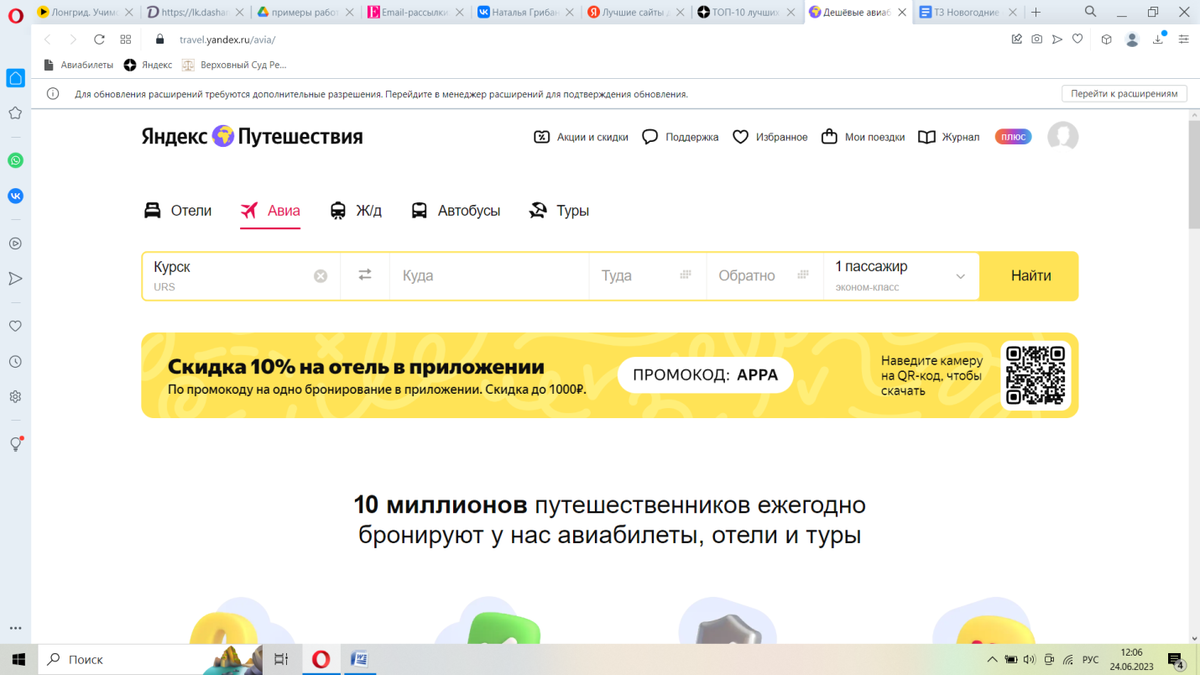Open the player icon in sidebar
Viewport: 1200px width, 675px height.
(x=16, y=243)
